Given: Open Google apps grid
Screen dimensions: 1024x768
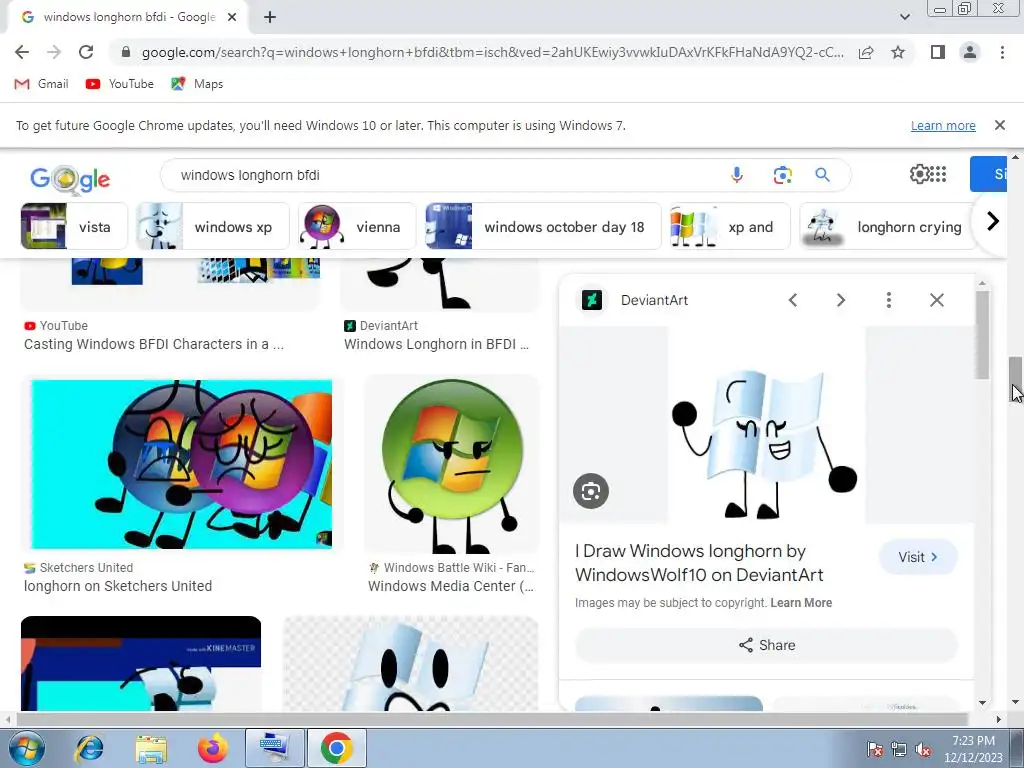Looking at the screenshot, I should [x=938, y=174].
